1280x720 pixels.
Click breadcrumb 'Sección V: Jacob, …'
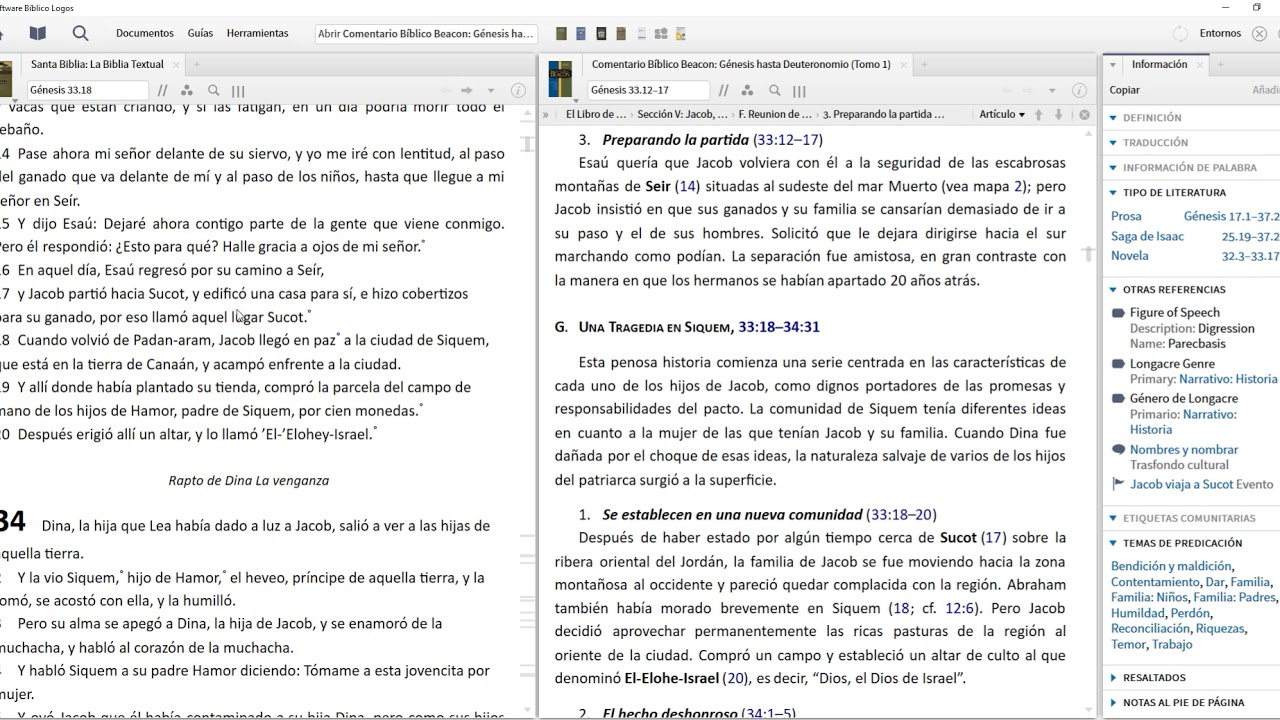point(683,114)
